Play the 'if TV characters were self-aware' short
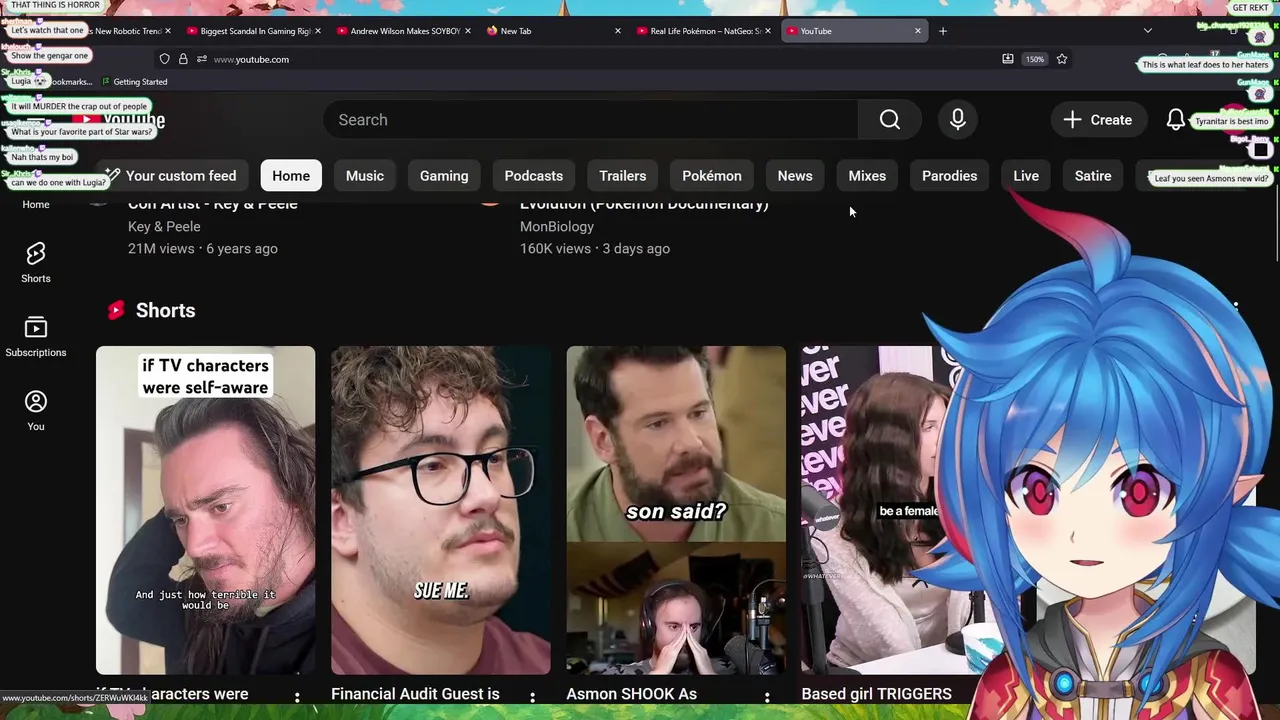 pyautogui.click(x=205, y=510)
